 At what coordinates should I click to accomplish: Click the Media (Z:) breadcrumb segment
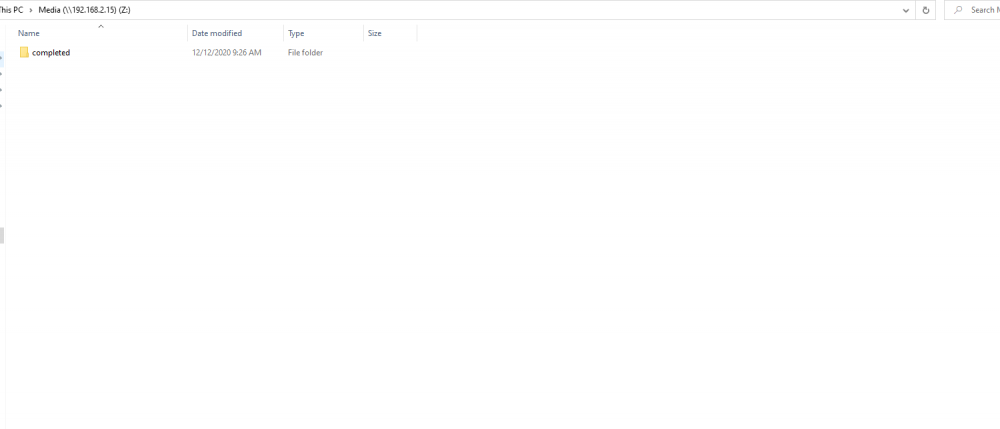click(x=85, y=10)
